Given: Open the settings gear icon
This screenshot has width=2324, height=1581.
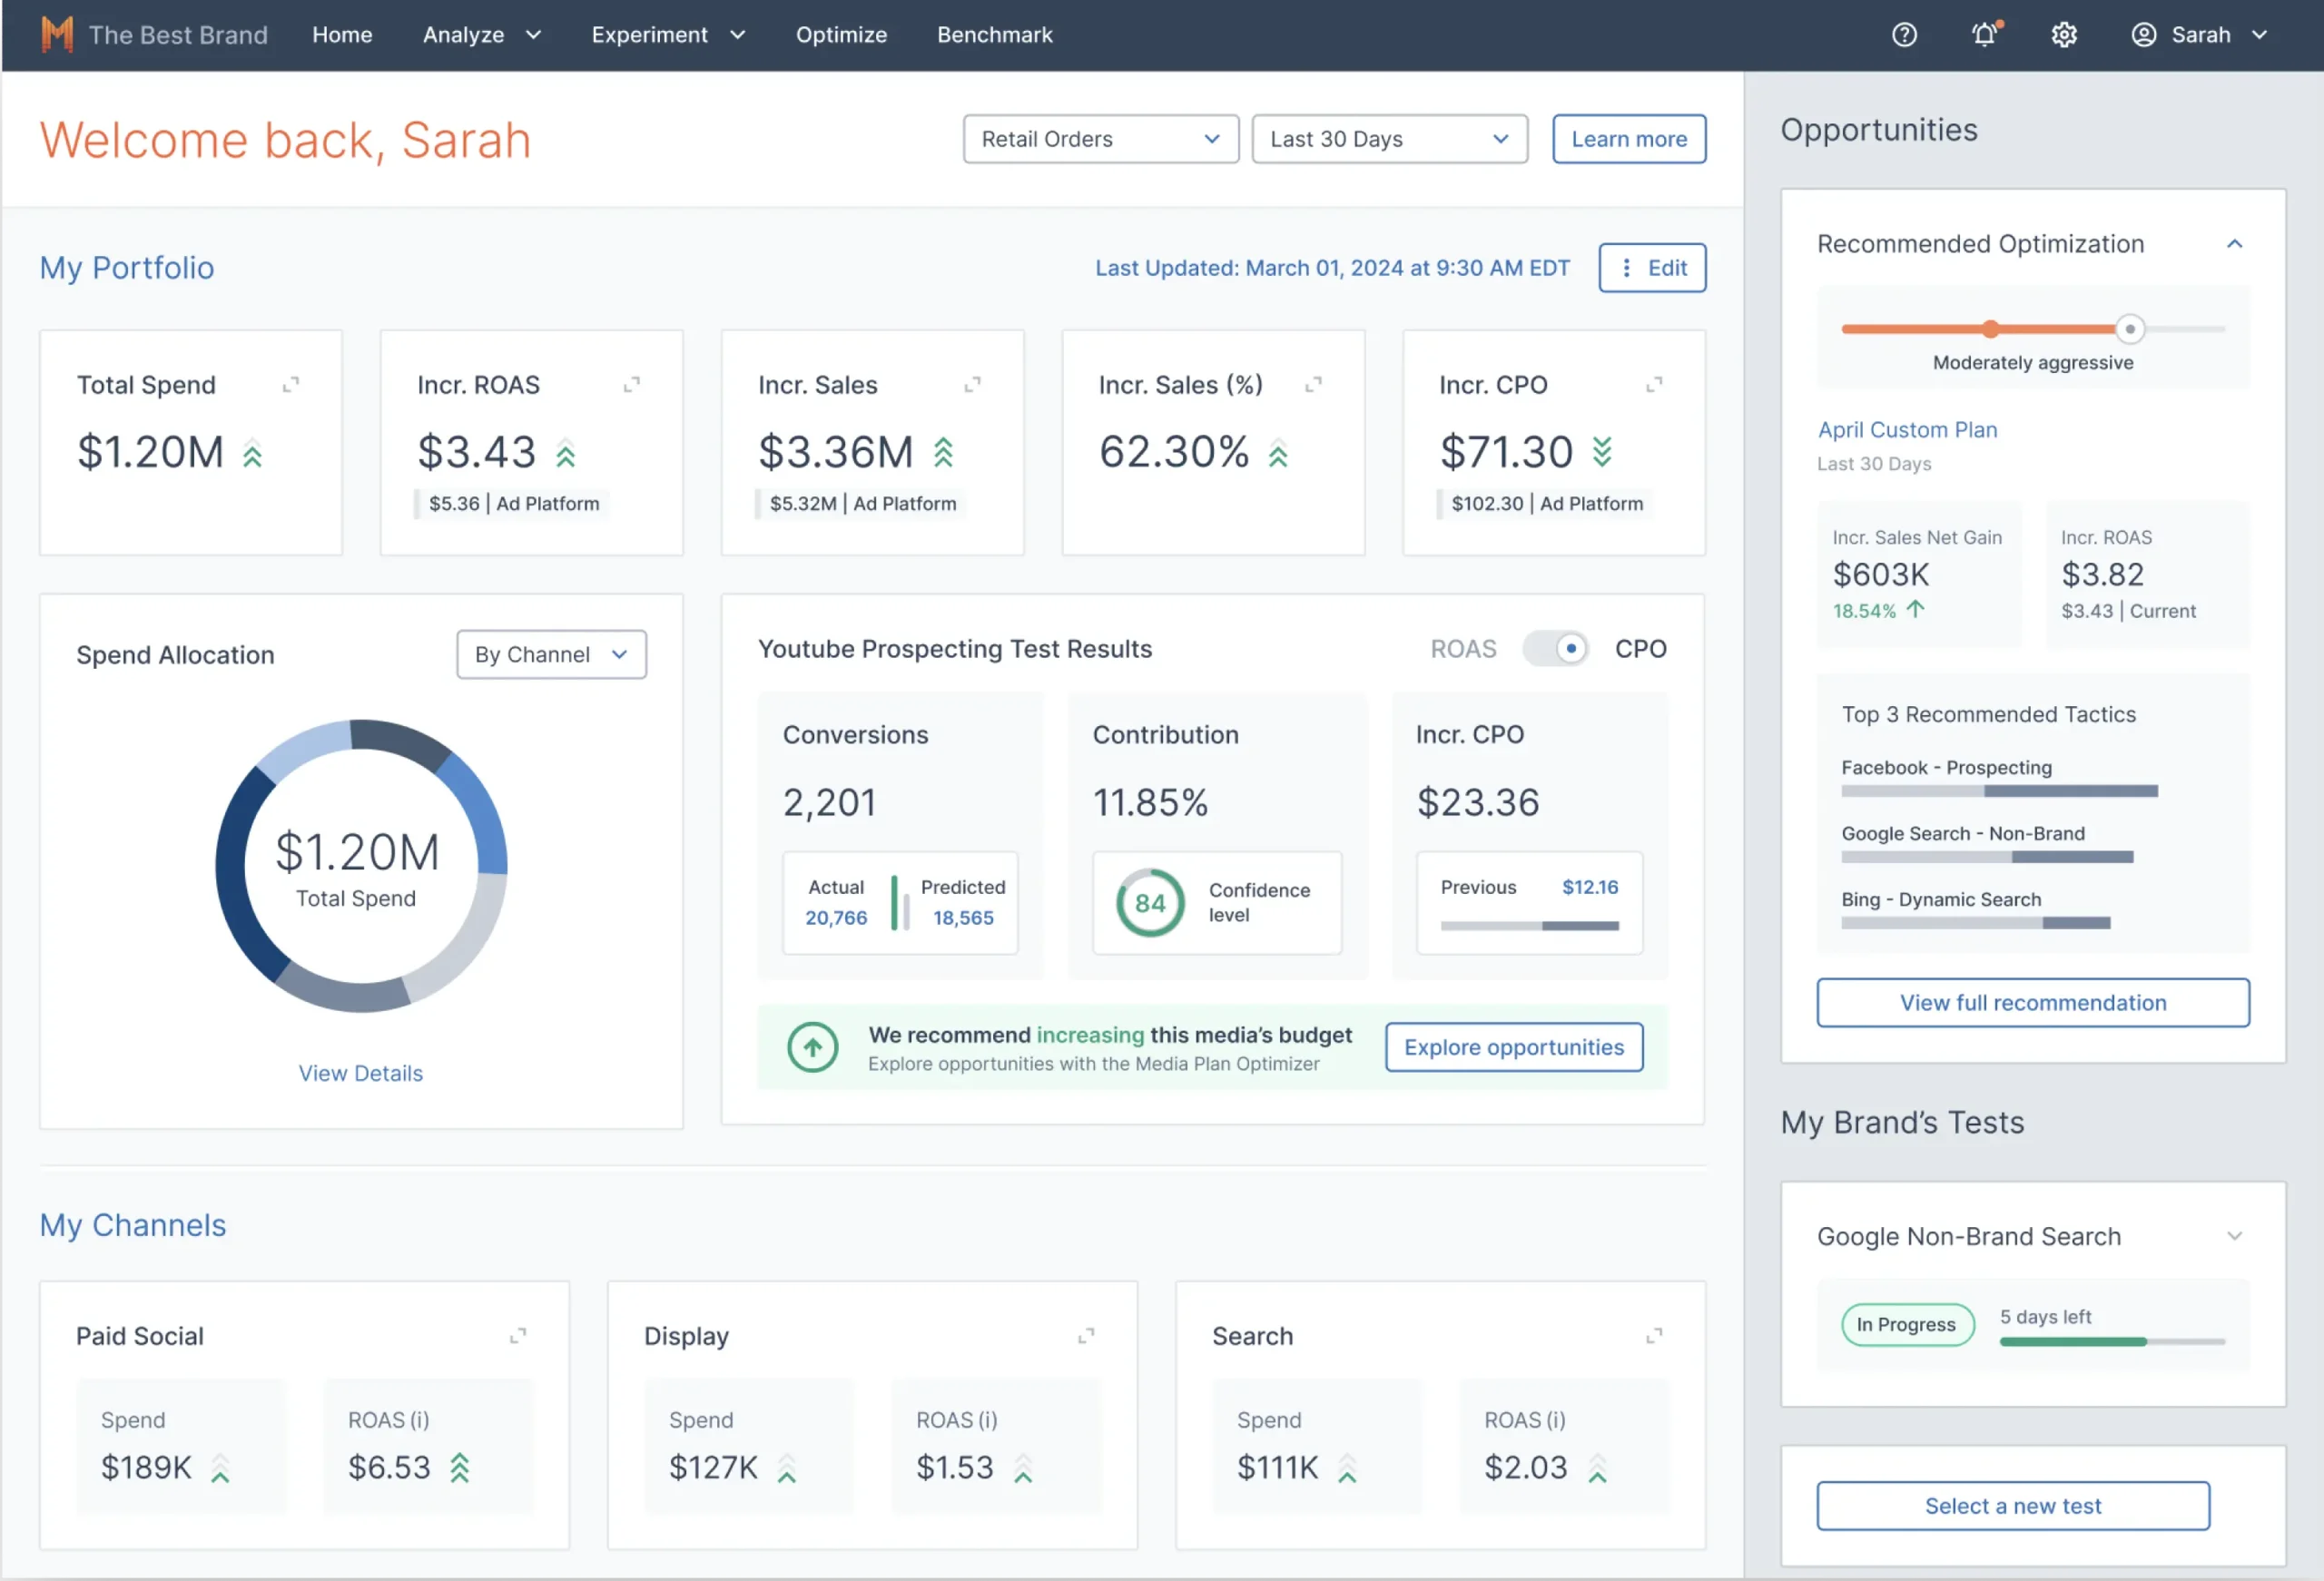Looking at the screenshot, I should [x=2064, y=35].
